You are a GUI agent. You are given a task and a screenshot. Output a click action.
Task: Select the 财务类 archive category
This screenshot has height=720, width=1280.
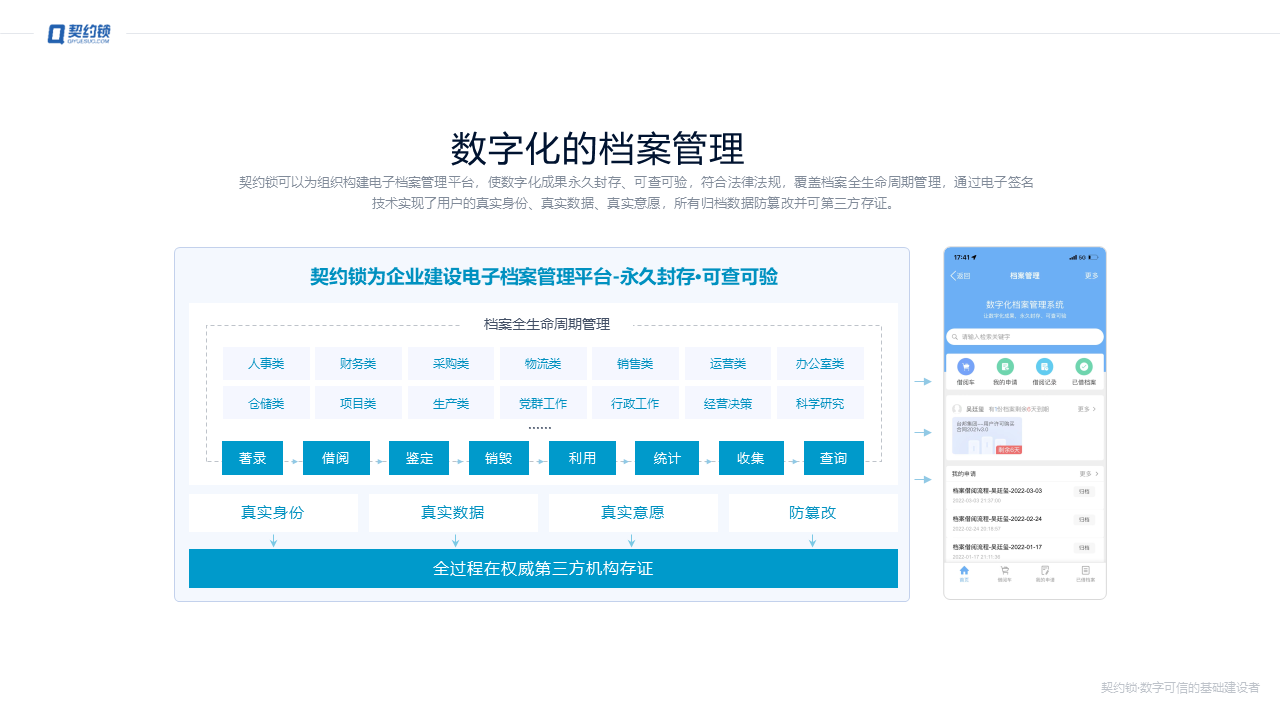tap(358, 364)
